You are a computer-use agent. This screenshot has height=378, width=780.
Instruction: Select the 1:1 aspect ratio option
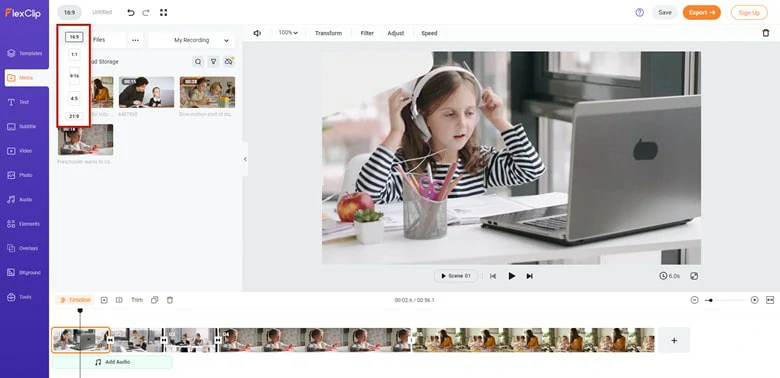74,54
